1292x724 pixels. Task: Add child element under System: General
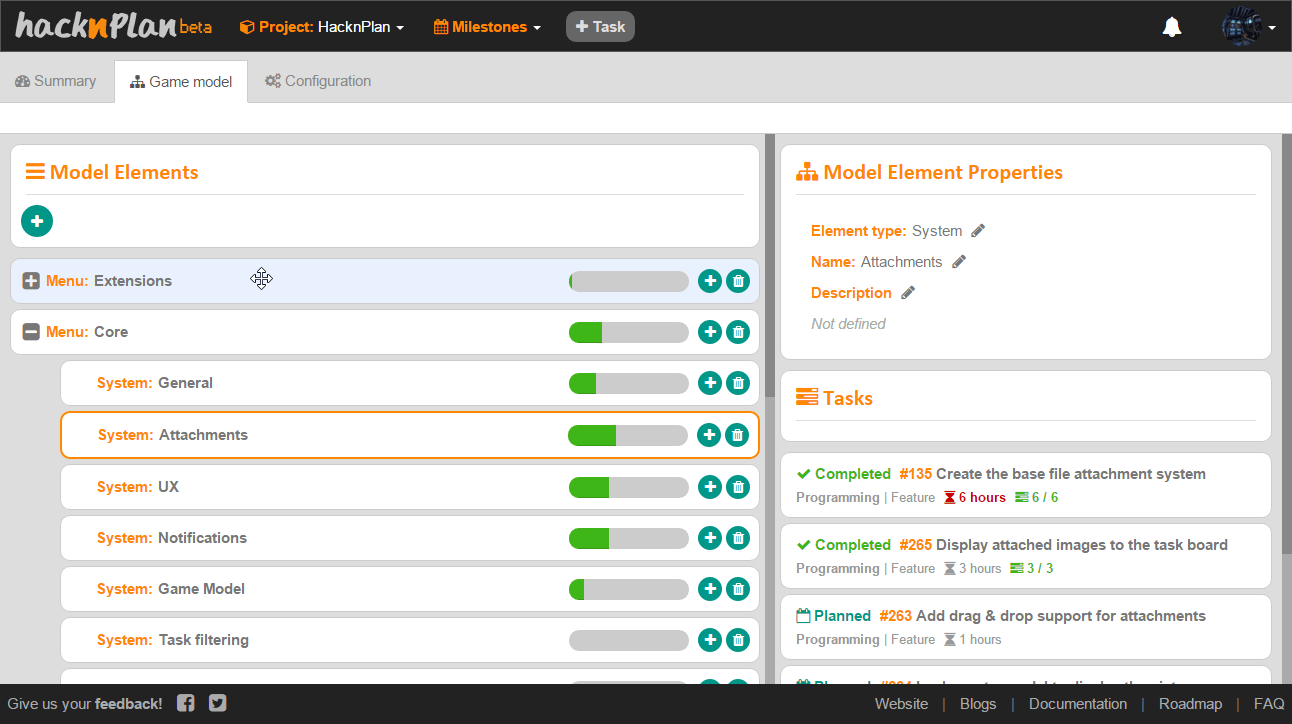coord(709,383)
